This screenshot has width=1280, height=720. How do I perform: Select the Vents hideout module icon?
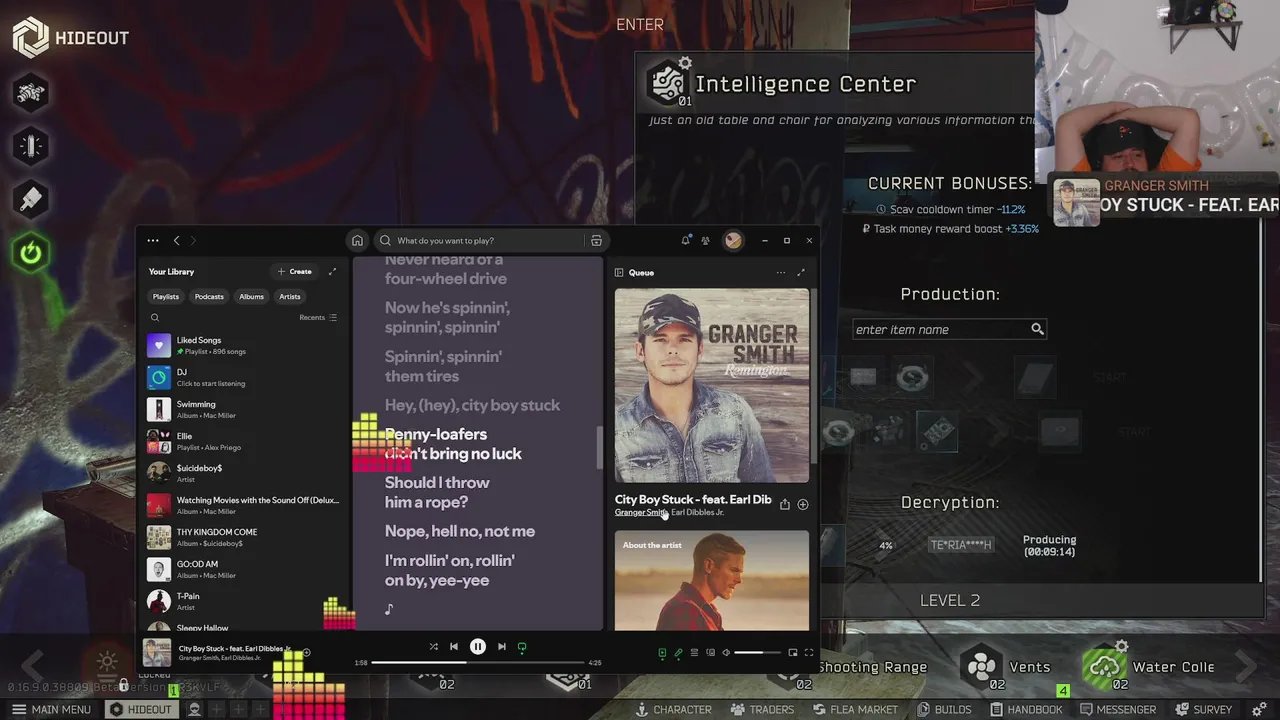click(x=982, y=667)
